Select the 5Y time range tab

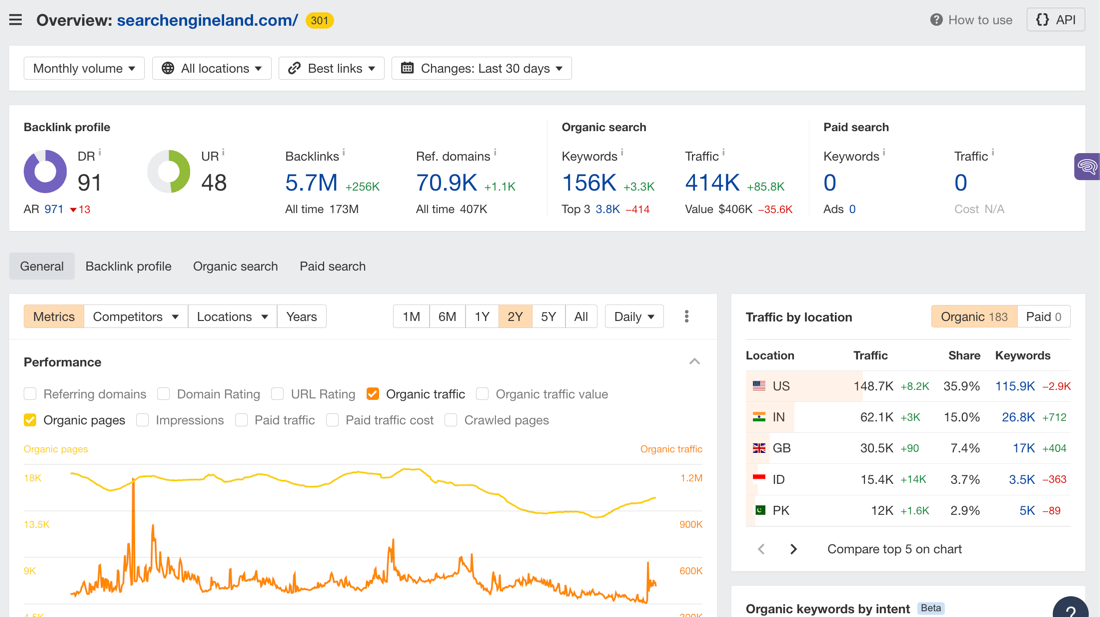click(549, 316)
